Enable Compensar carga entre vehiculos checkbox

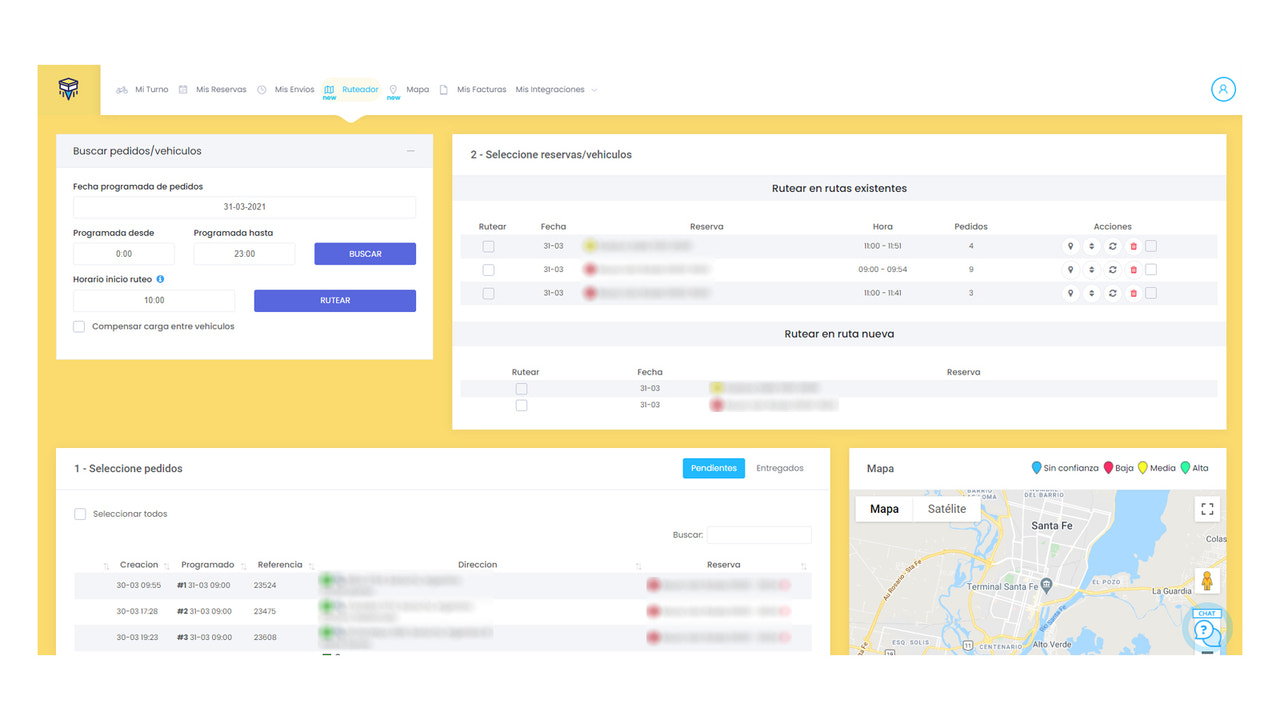(x=79, y=327)
